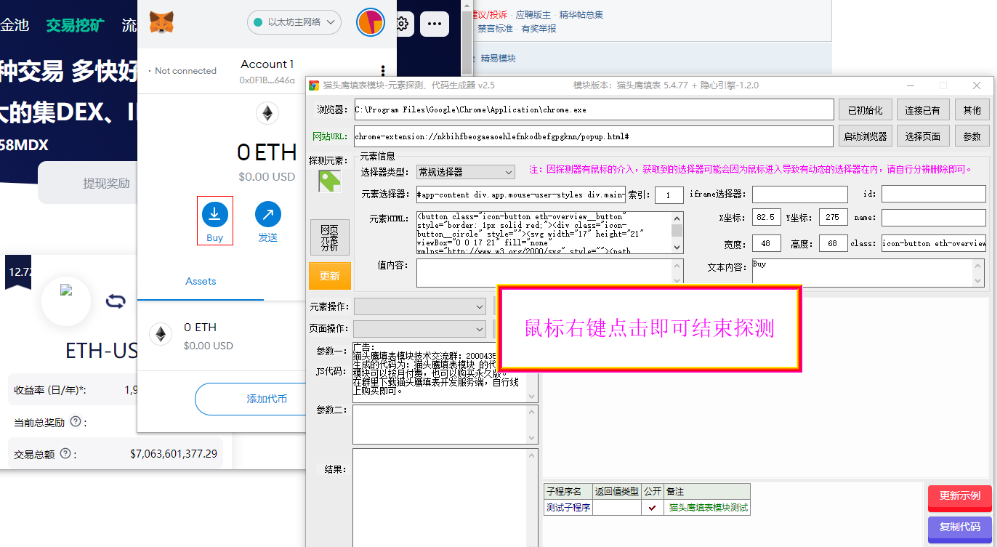Click the ETH asset row icon
The height and width of the screenshot is (547, 997).
point(161,335)
